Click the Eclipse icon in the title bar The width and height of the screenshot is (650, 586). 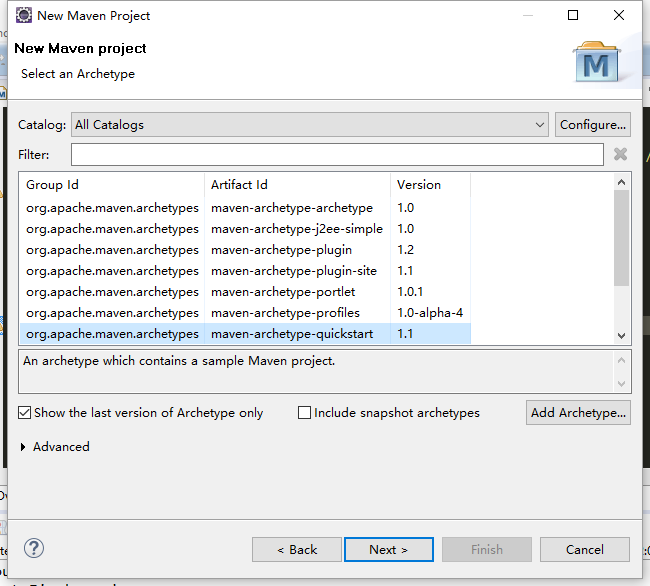tap(24, 15)
